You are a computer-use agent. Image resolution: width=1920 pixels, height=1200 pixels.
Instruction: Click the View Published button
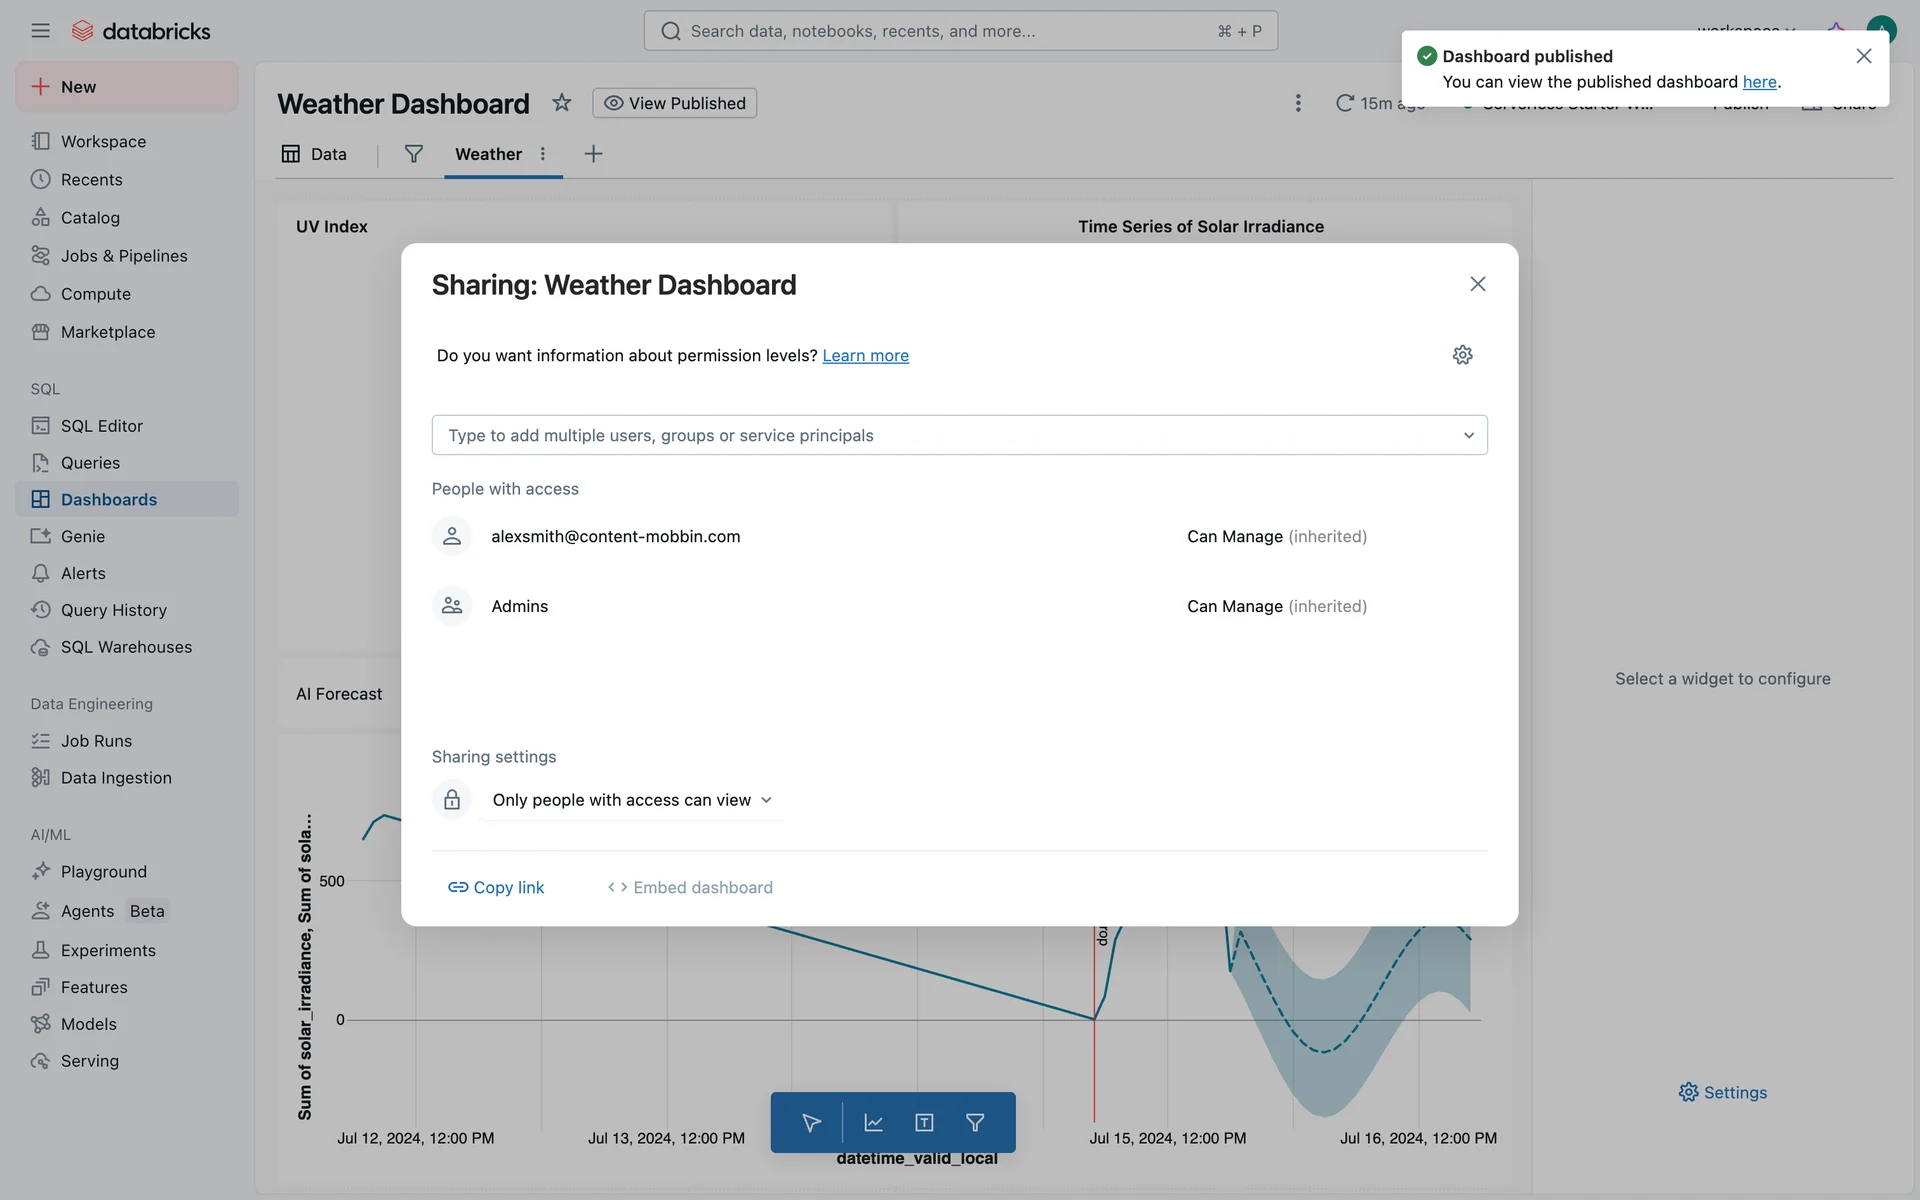tap(675, 103)
